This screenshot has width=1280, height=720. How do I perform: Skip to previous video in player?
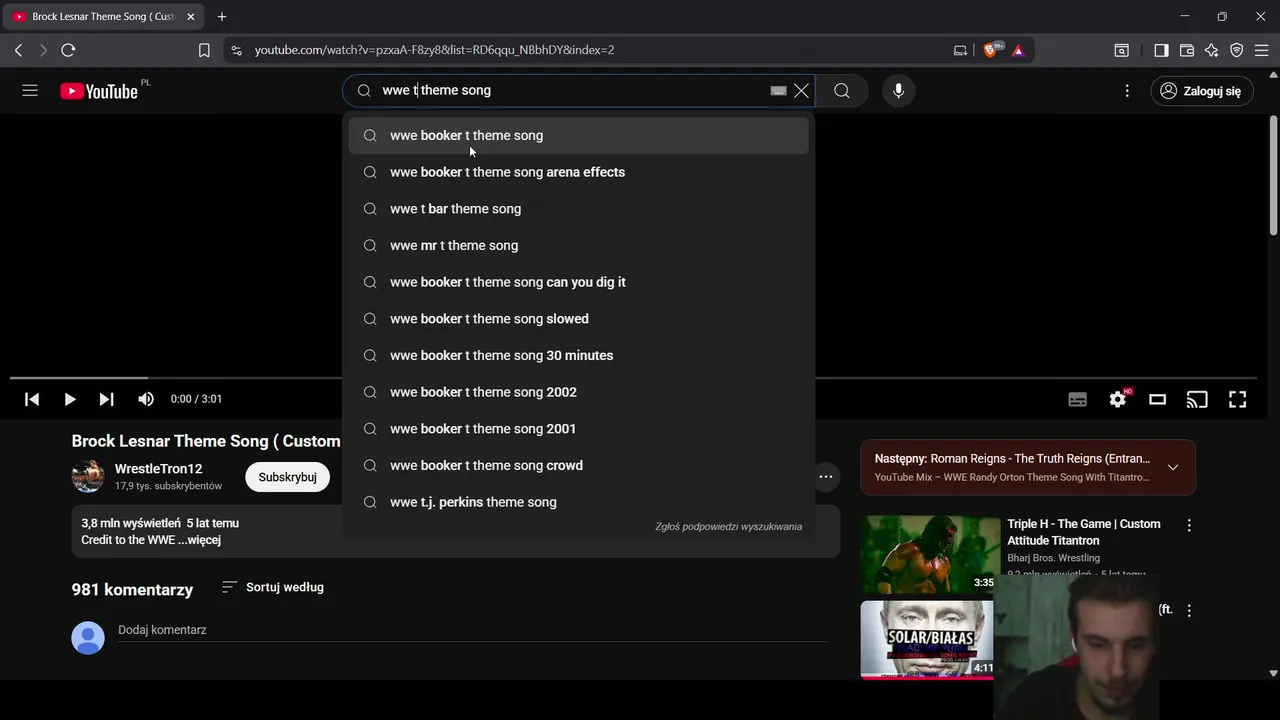click(x=32, y=399)
